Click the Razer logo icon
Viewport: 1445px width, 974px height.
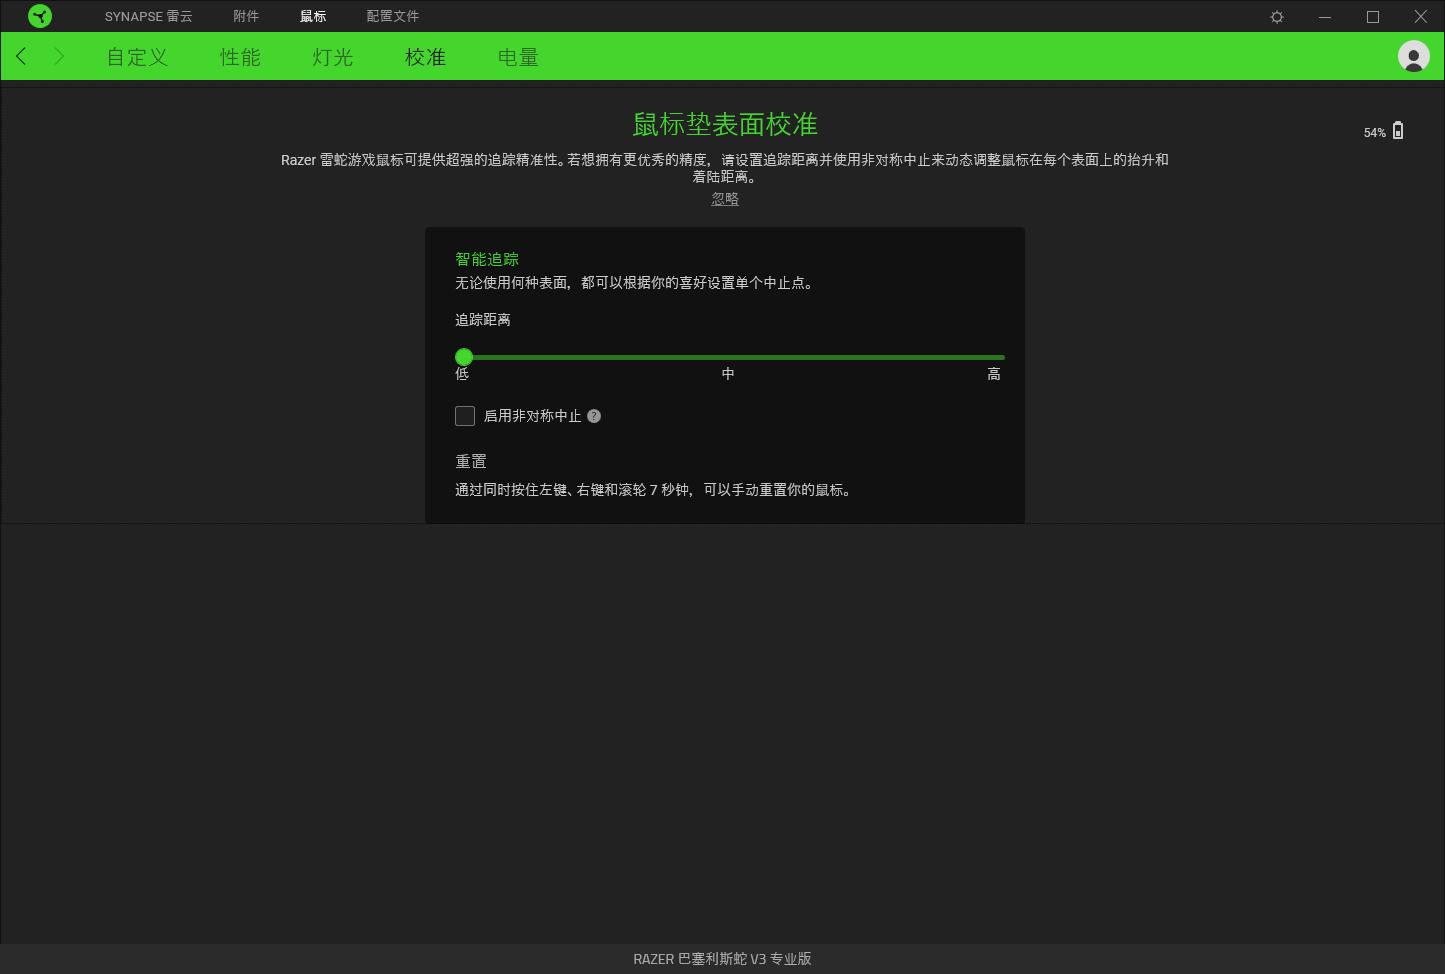[x=40, y=16]
